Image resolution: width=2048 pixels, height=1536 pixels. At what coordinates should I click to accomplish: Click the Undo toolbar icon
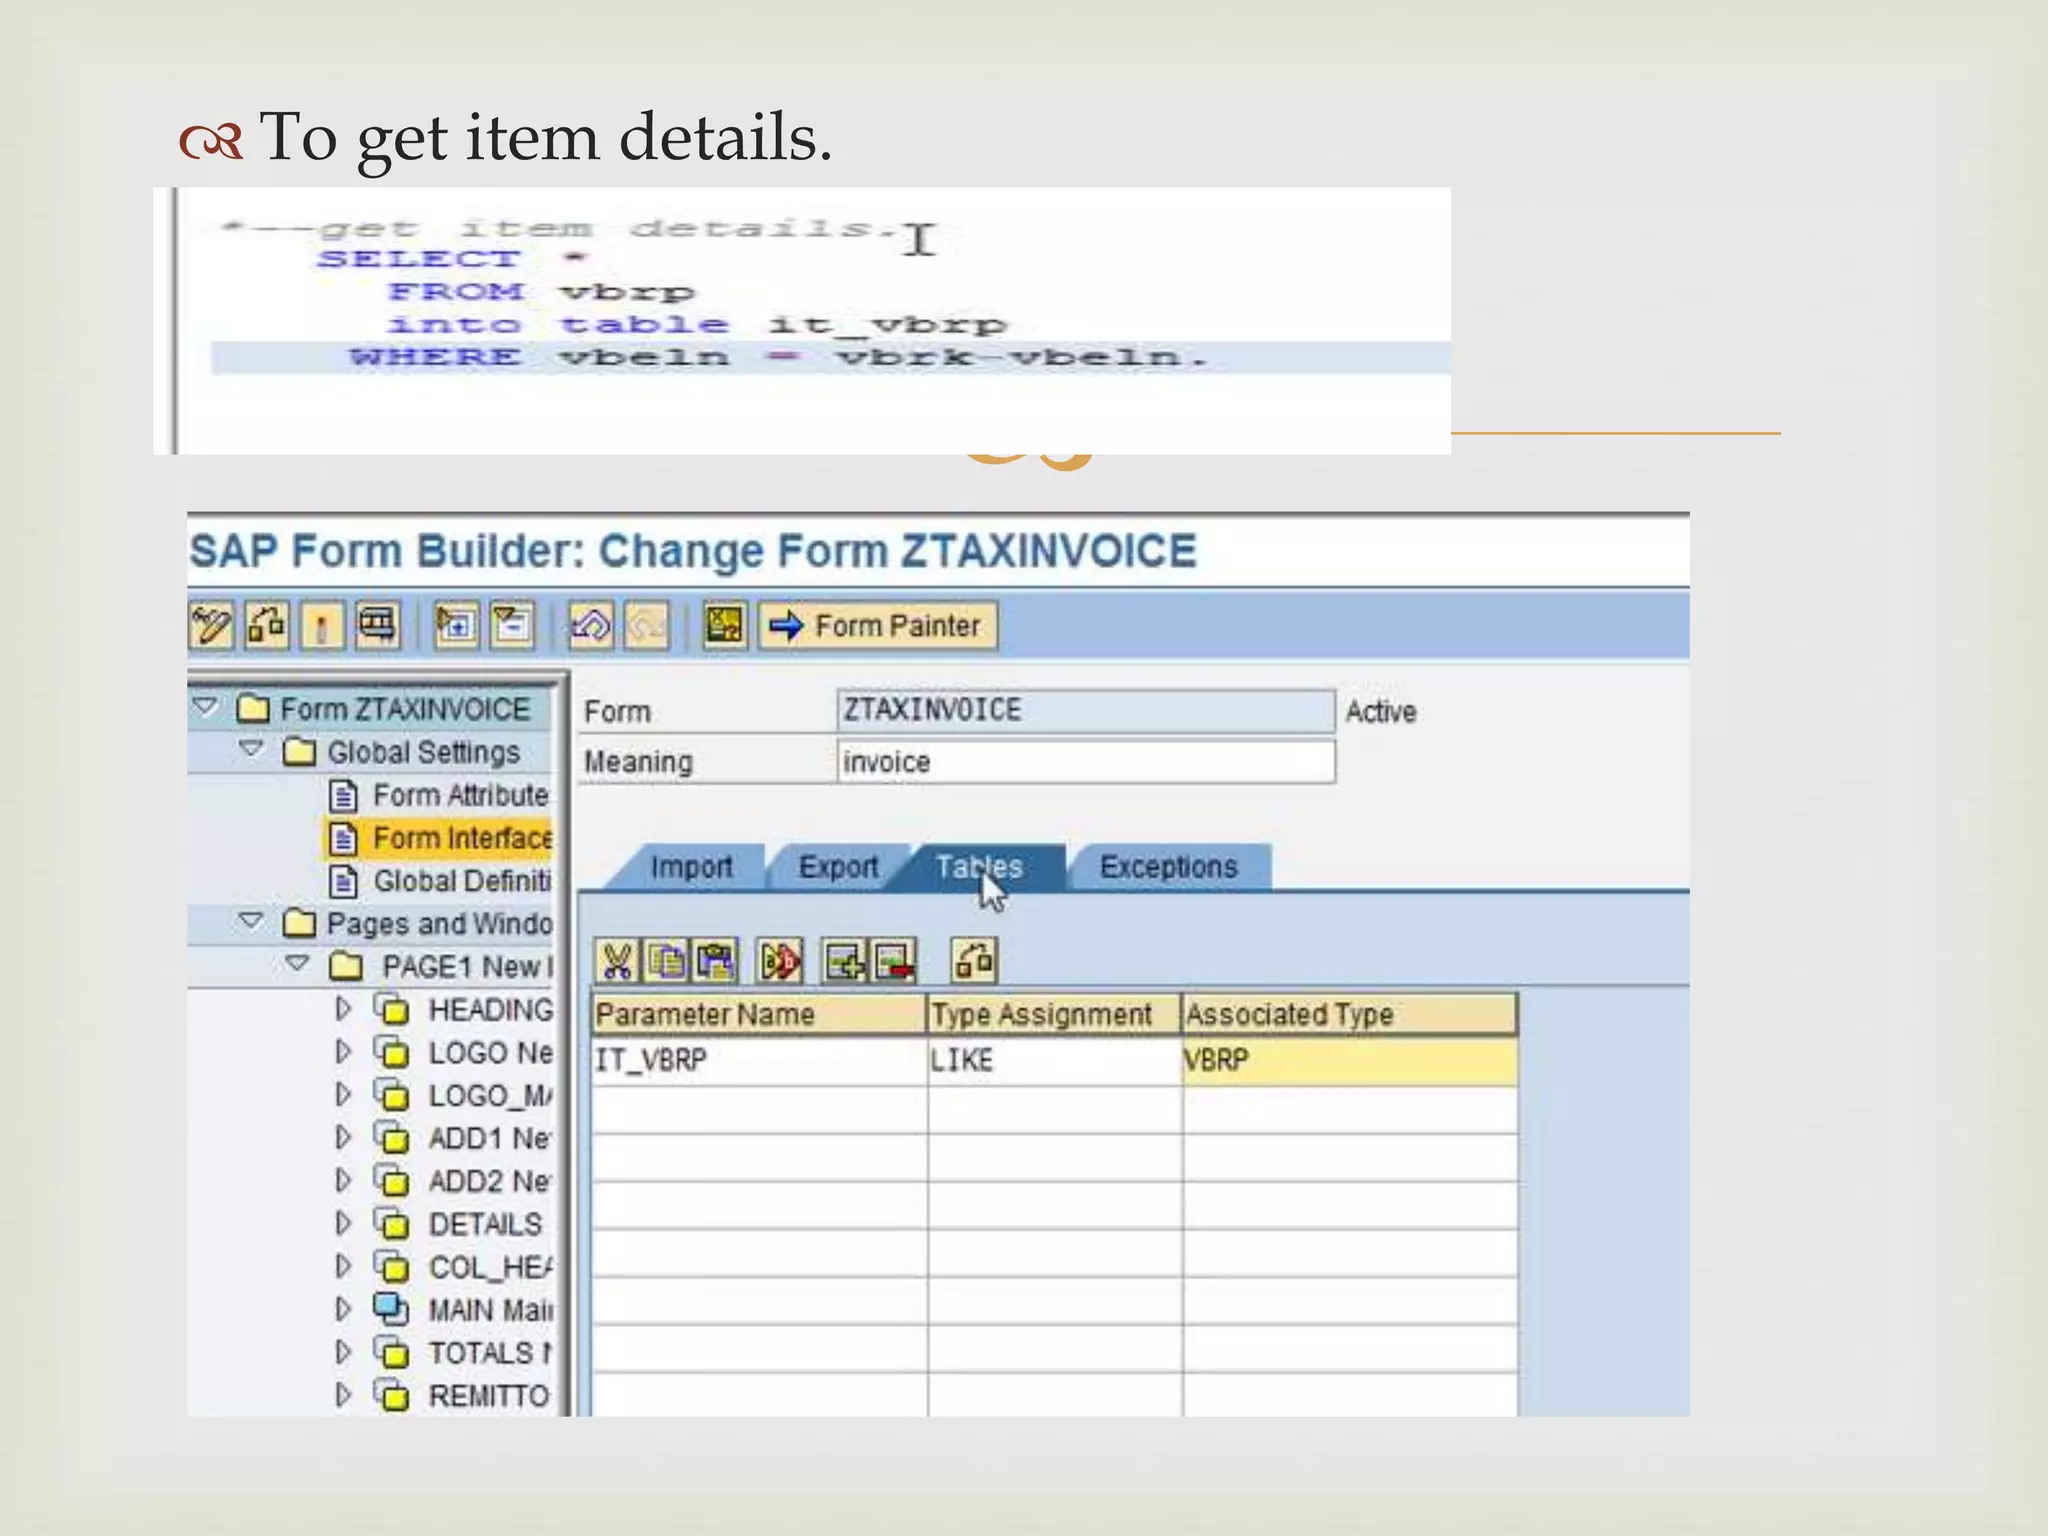coord(590,627)
